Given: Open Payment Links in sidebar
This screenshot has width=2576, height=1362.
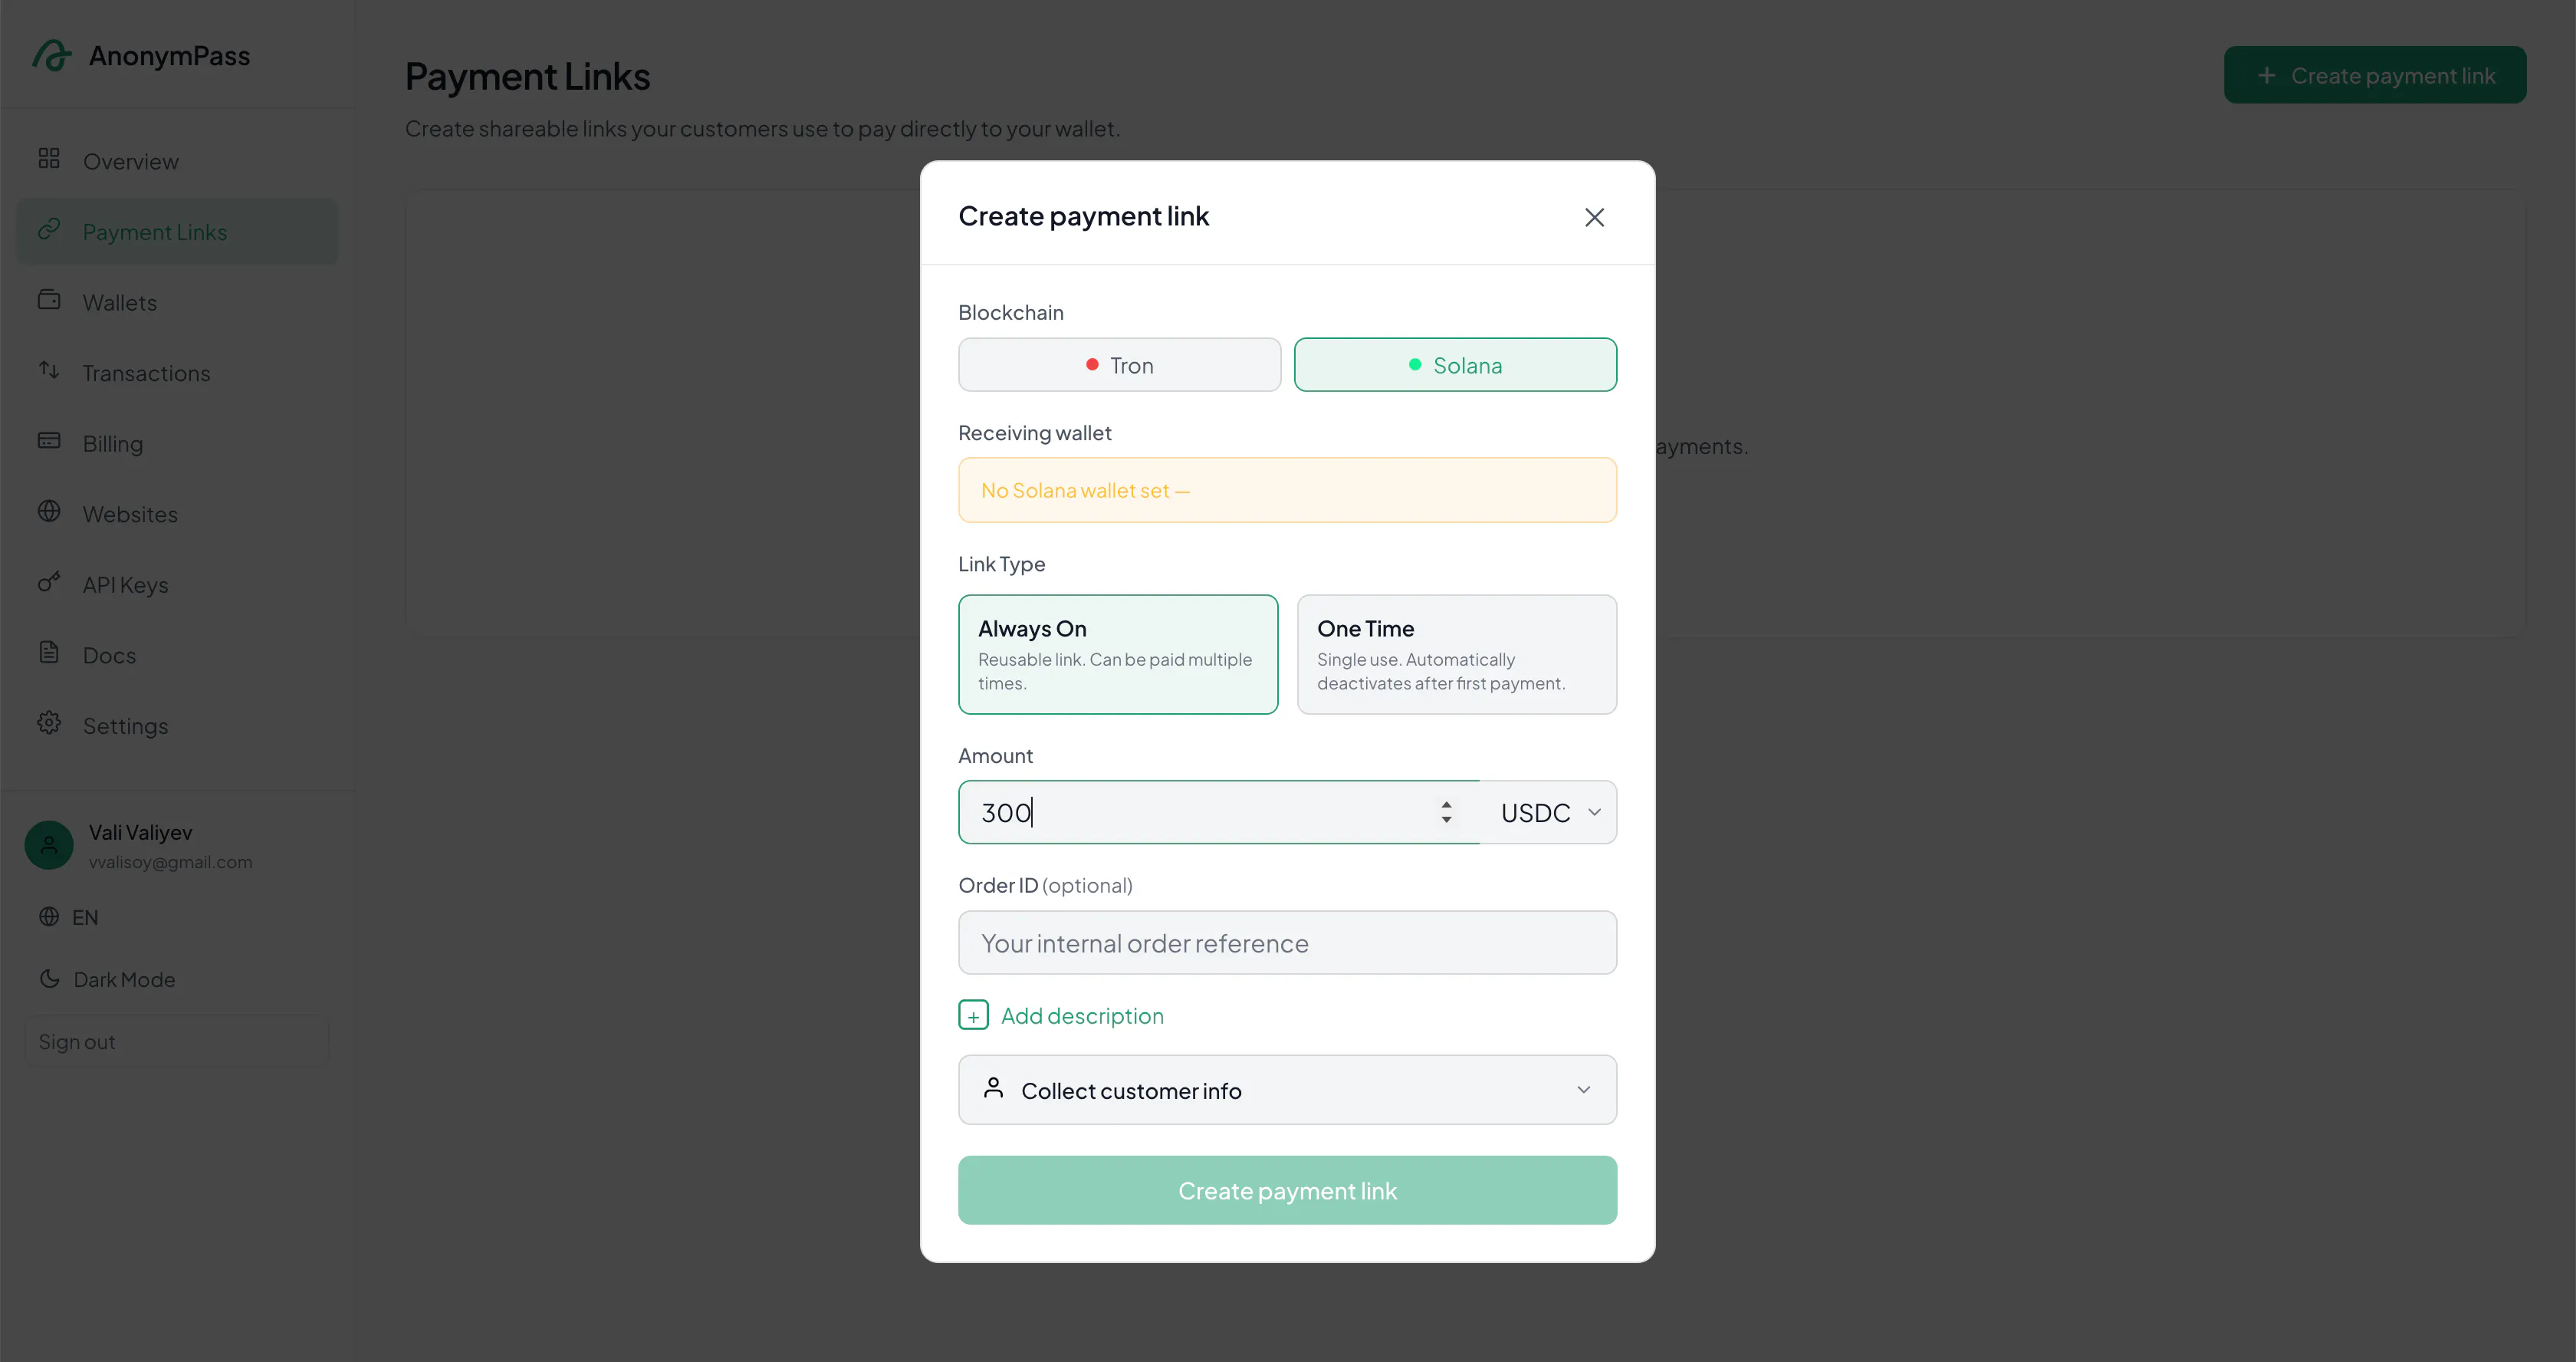Looking at the screenshot, I should tap(177, 231).
